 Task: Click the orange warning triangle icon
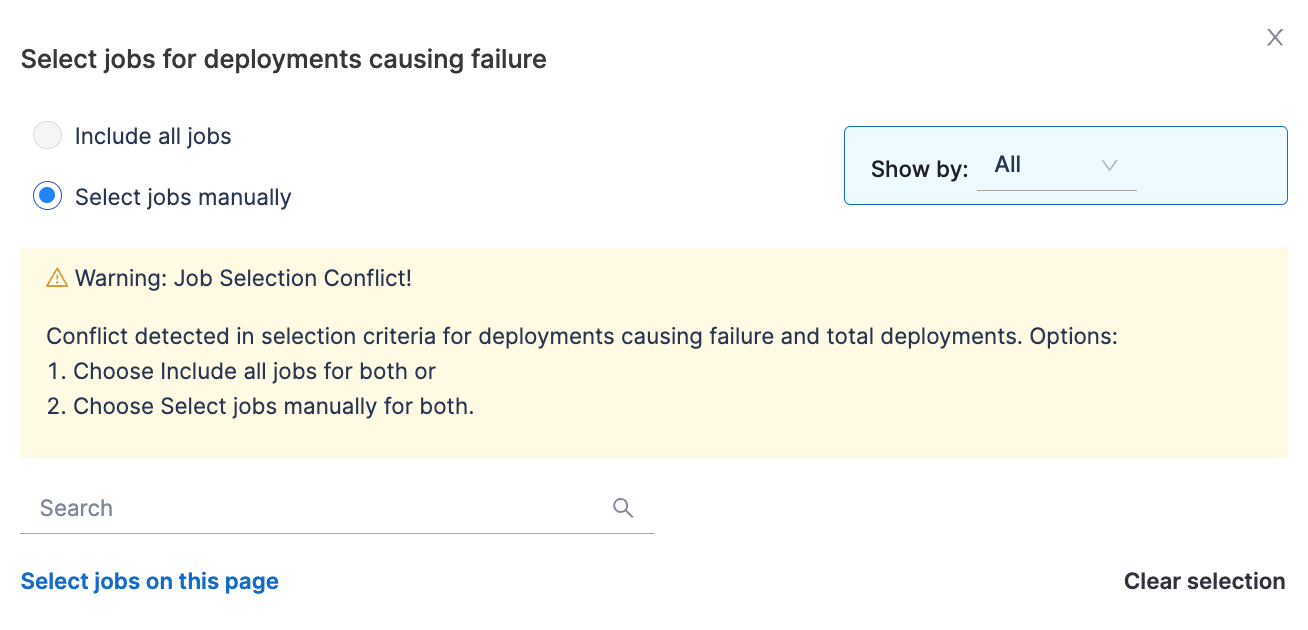click(x=57, y=278)
